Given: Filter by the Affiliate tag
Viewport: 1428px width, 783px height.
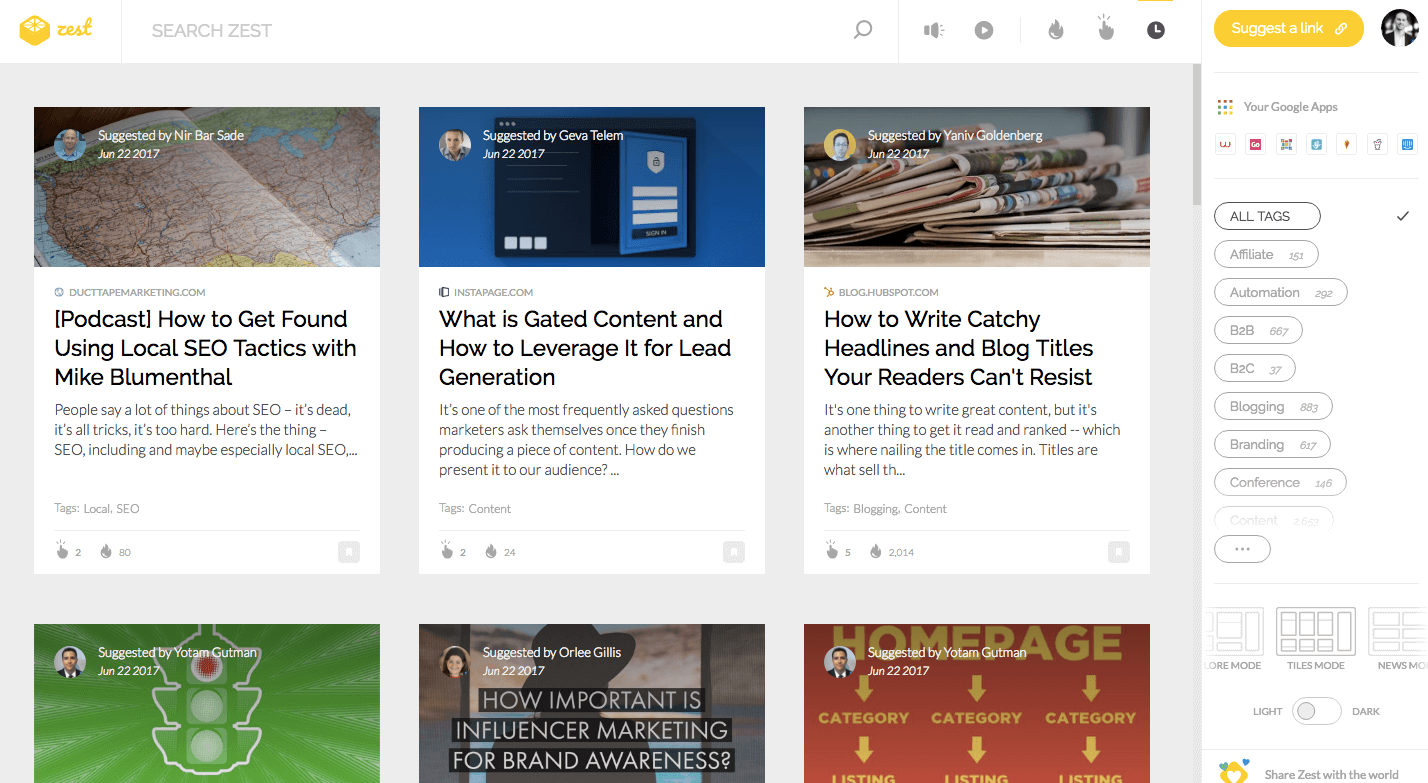Looking at the screenshot, I should click(1266, 254).
